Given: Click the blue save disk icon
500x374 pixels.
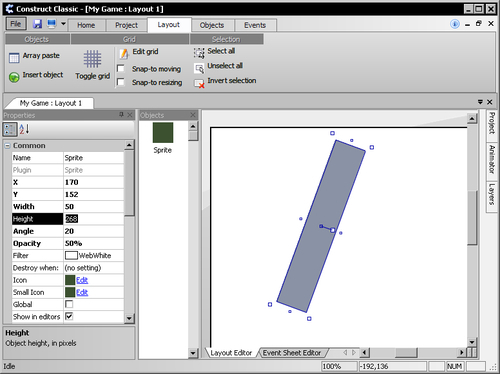Looking at the screenshot, I should point(37,24).
